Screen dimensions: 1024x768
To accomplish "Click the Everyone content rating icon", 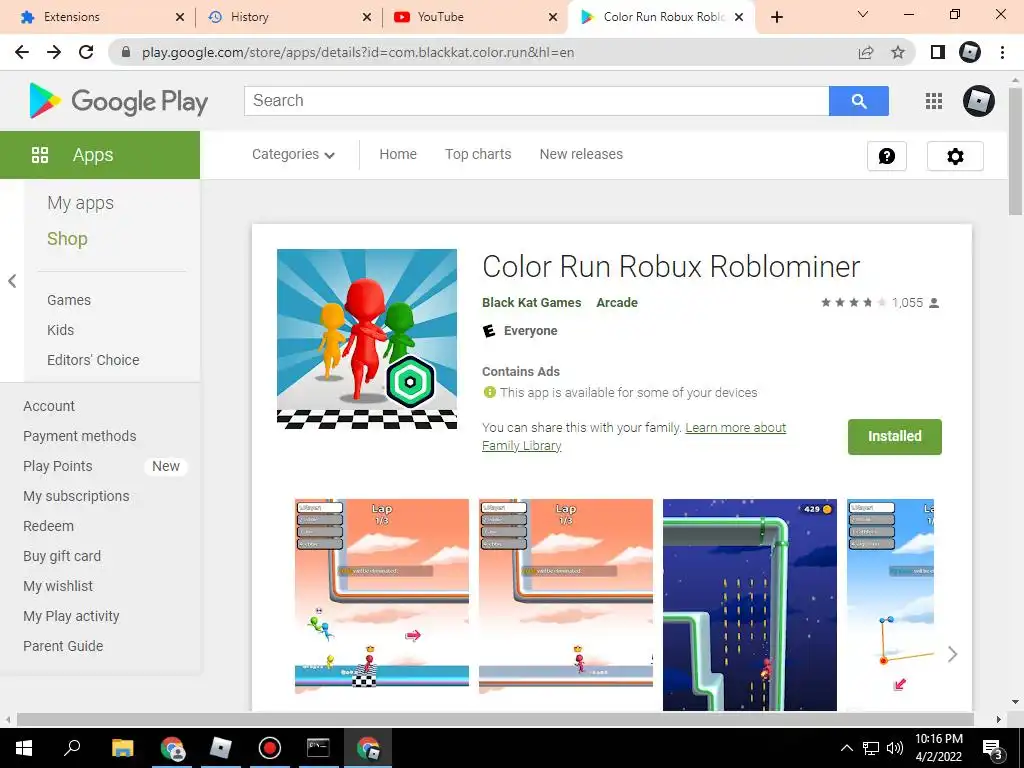I will (x=488, y=331).
